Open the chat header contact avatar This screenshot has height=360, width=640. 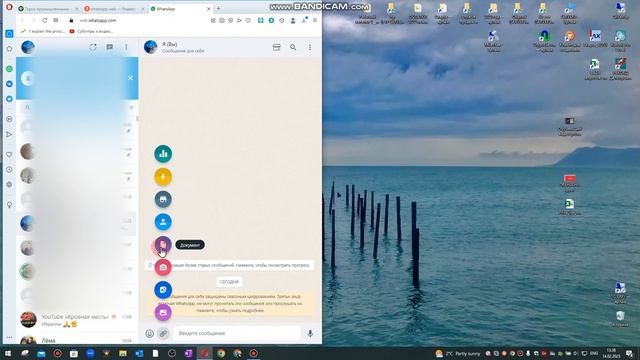(x=151, y=47)
